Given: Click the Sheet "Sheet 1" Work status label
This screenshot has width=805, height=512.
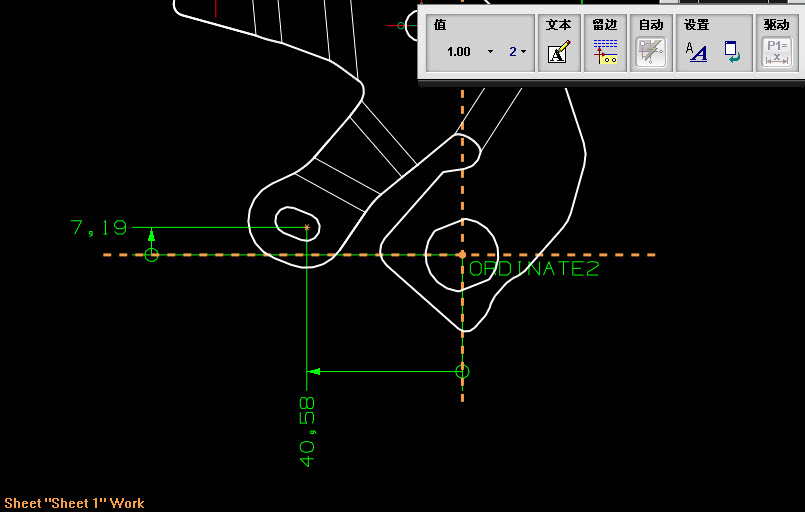Looking at the screenshot, I should point(74,503).
